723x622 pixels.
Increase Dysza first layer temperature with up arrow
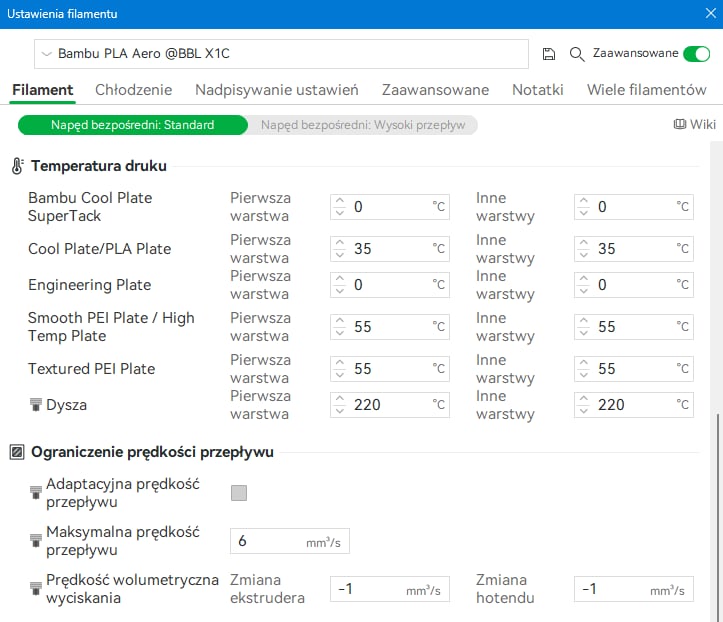pos(340,399)
